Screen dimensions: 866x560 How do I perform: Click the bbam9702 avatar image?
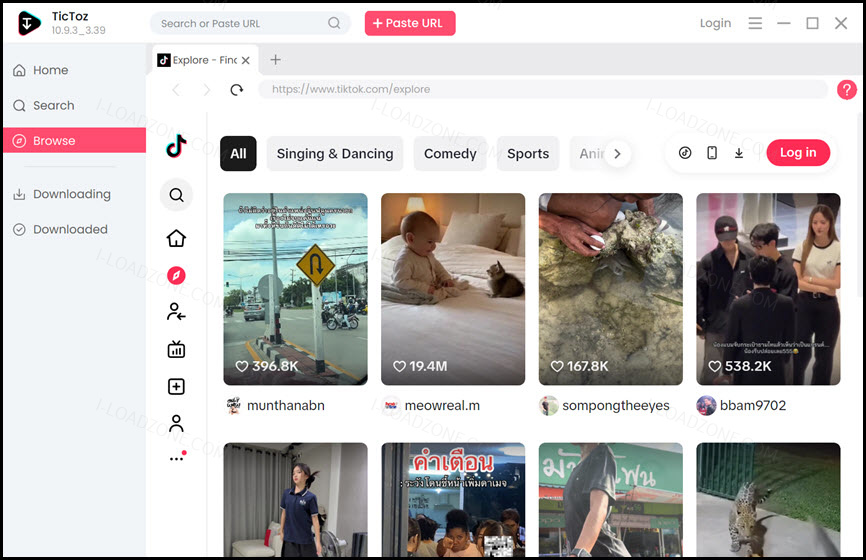pos(706,405)
